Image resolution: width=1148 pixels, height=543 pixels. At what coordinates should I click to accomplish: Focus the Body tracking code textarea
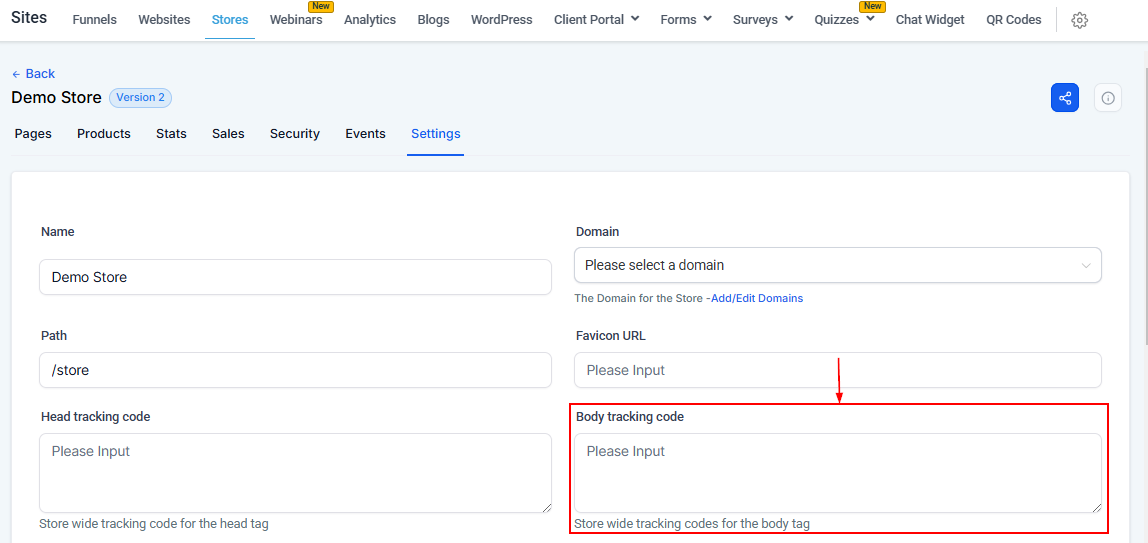837,473
